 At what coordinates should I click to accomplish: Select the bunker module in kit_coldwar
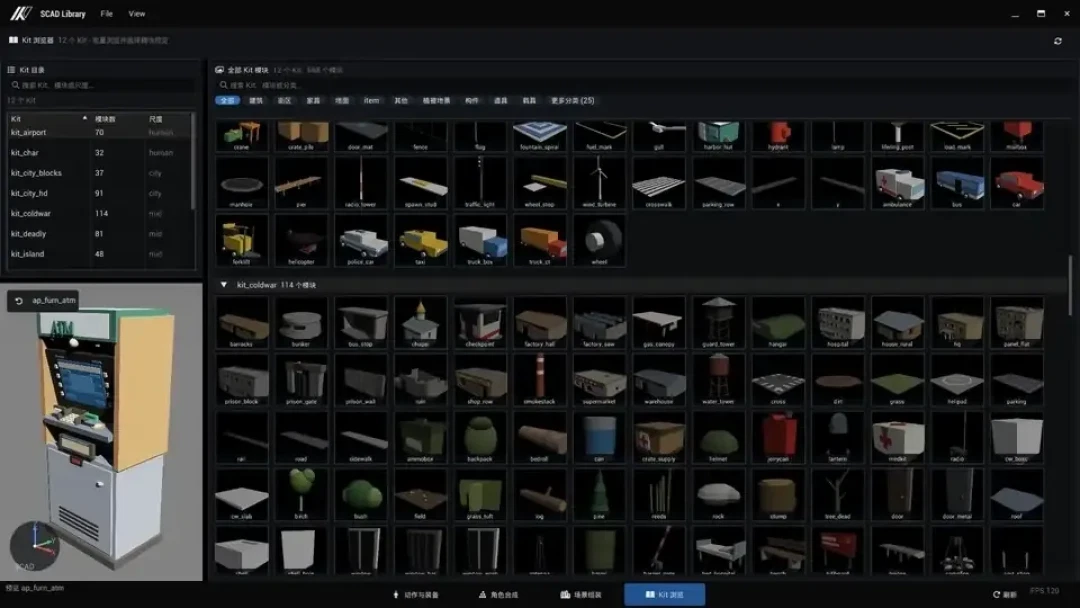(301, 322)
